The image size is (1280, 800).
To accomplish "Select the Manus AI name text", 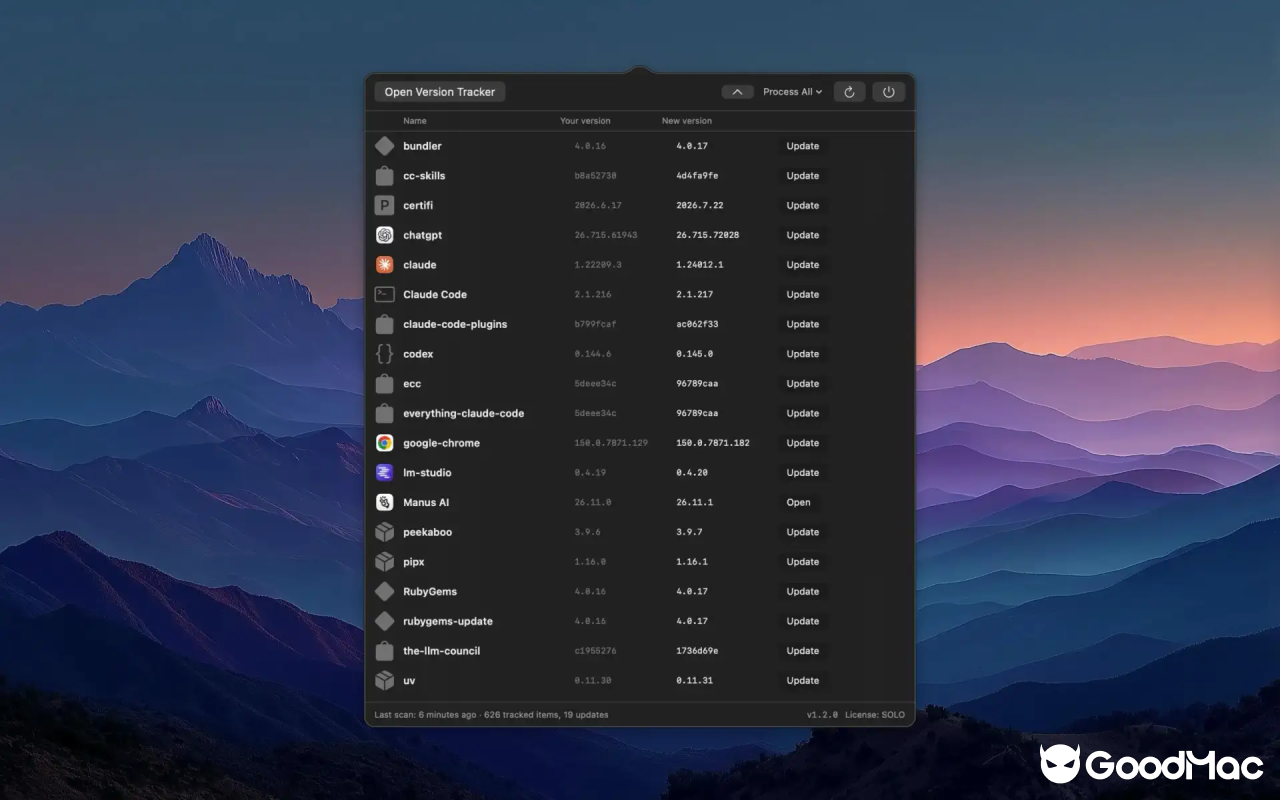I will coord(426,502).
